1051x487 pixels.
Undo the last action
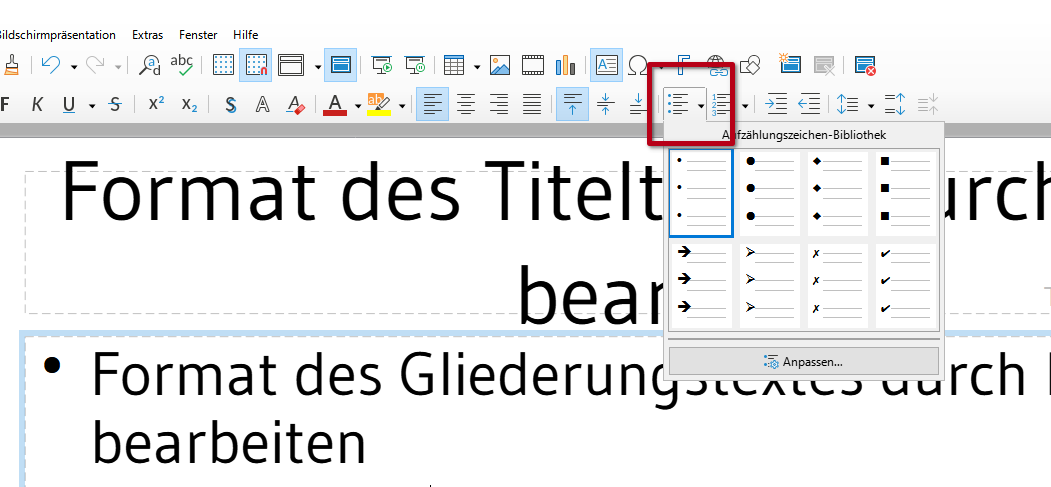tap(51, 65)
